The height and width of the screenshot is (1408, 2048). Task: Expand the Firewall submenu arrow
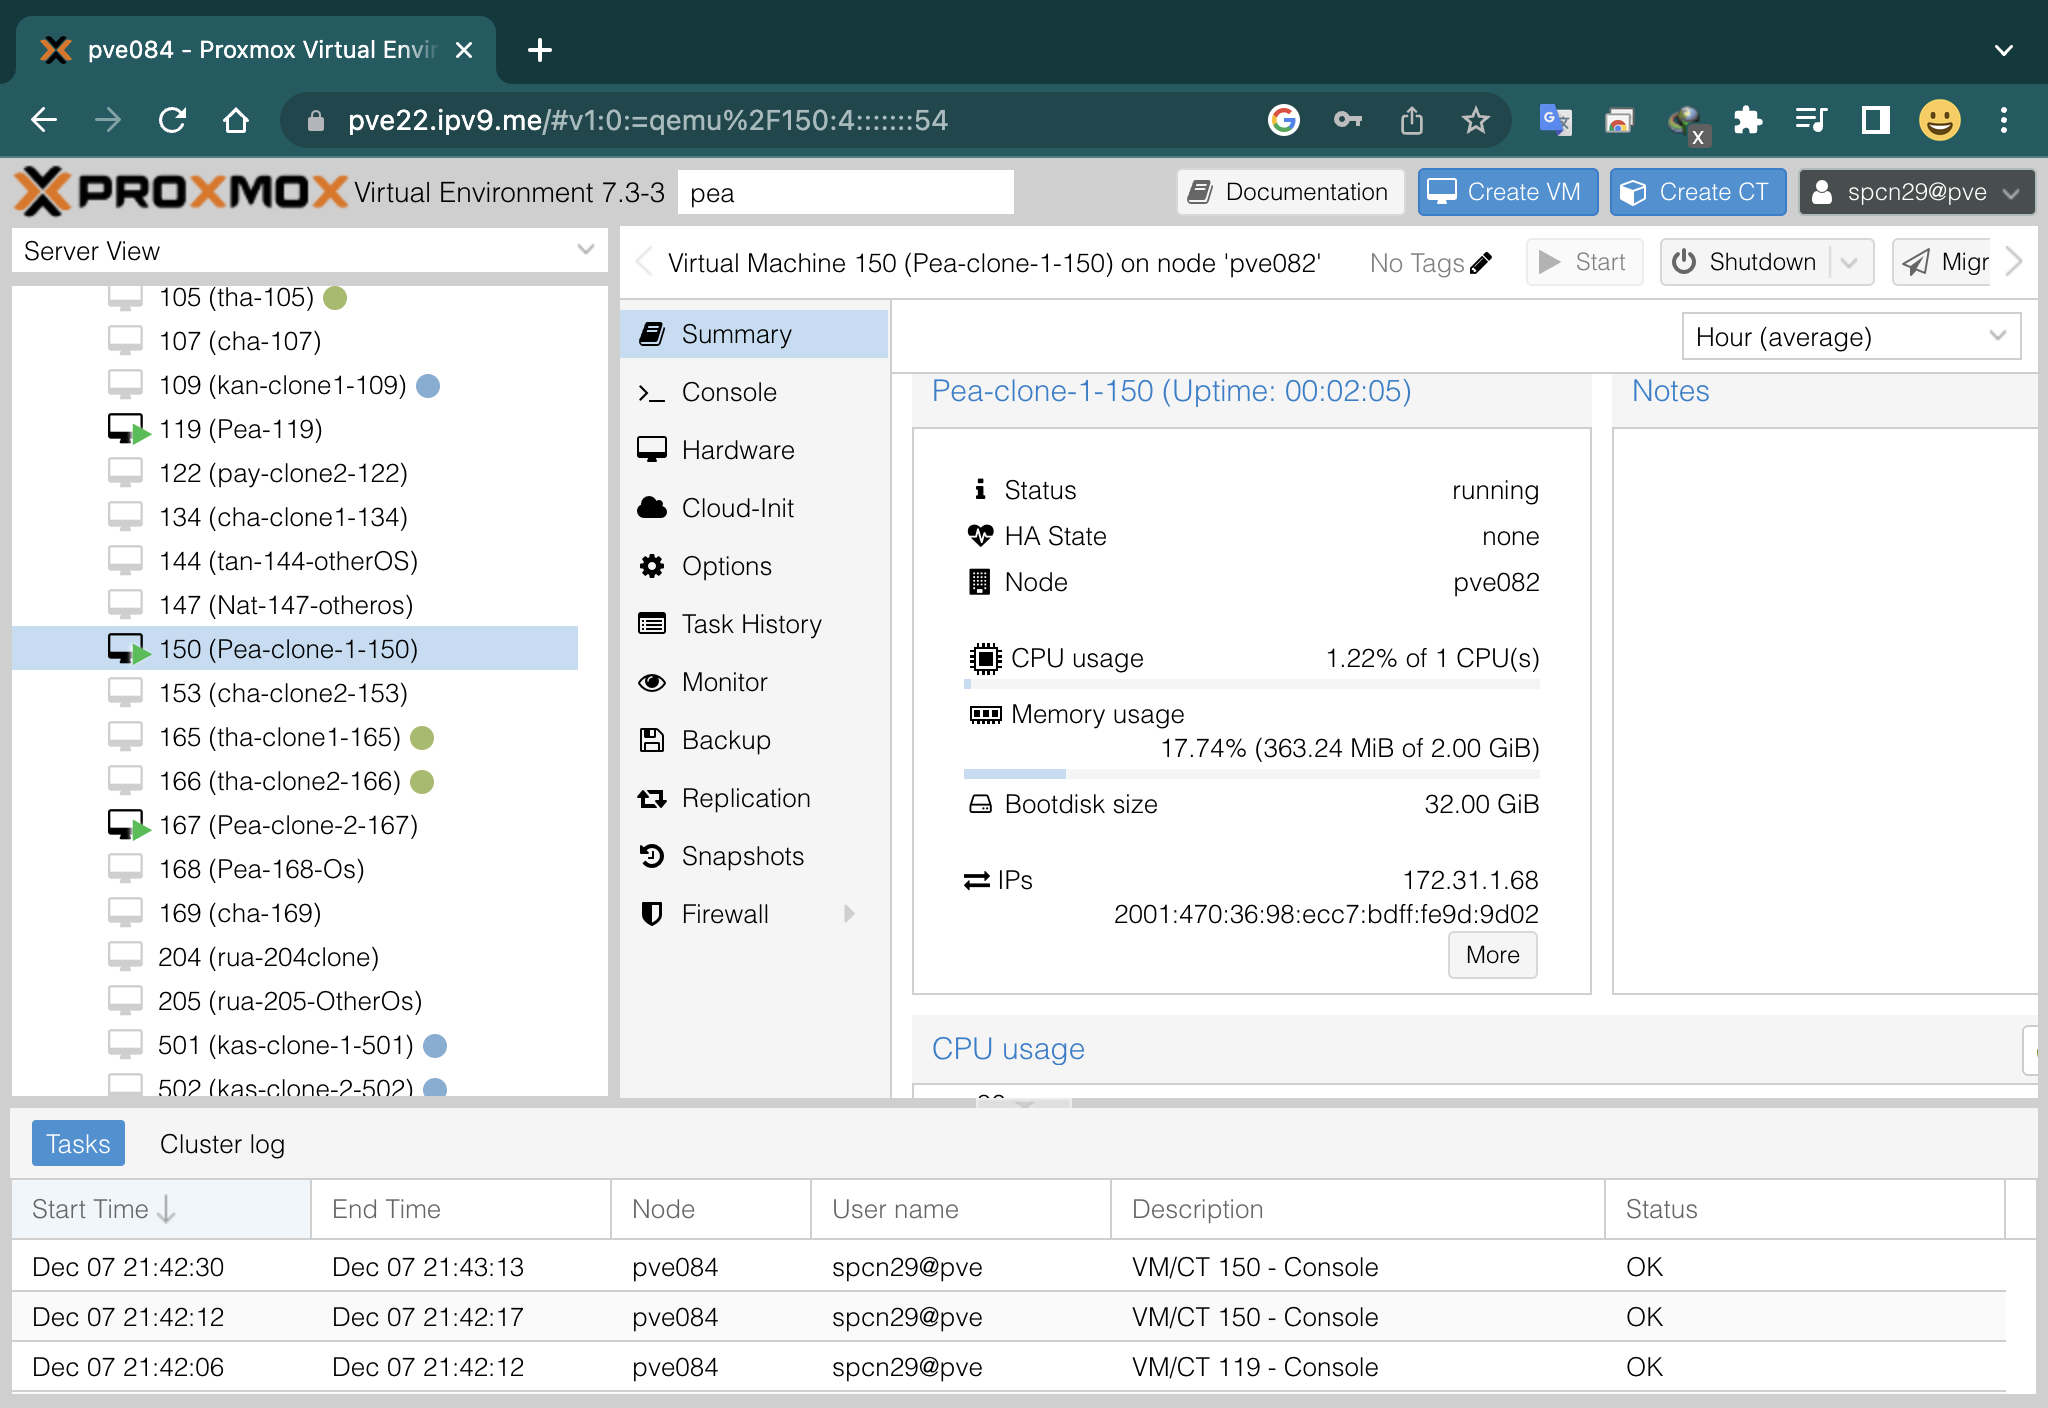coord(849,914)
